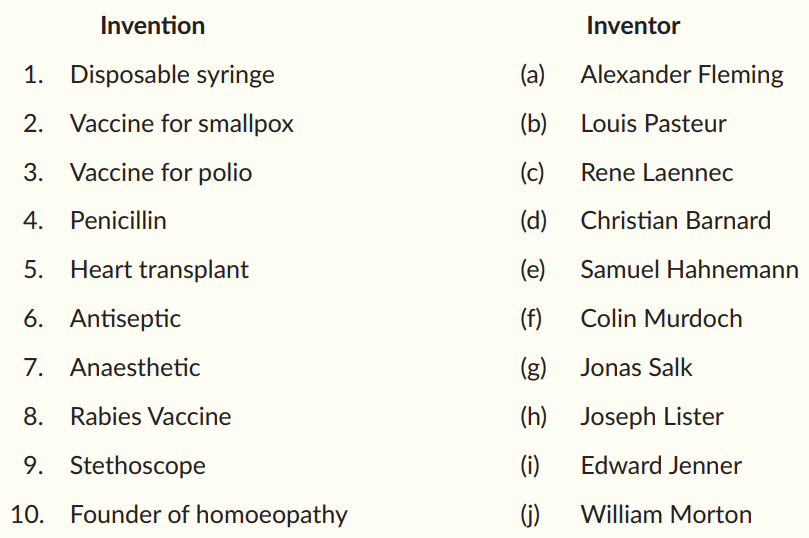The height and width of the screenshot is (538, 809).
Task: Click the "Christian Barnard" inventor entry
Action: (x=675, y=221)
